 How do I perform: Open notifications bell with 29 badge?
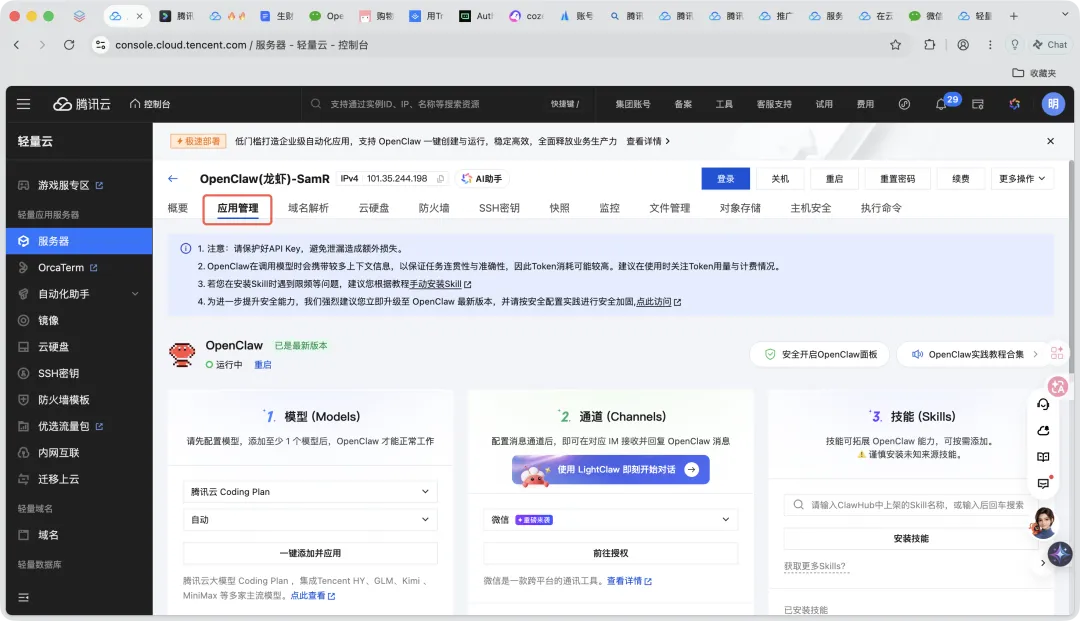click(x=941, y=104)
